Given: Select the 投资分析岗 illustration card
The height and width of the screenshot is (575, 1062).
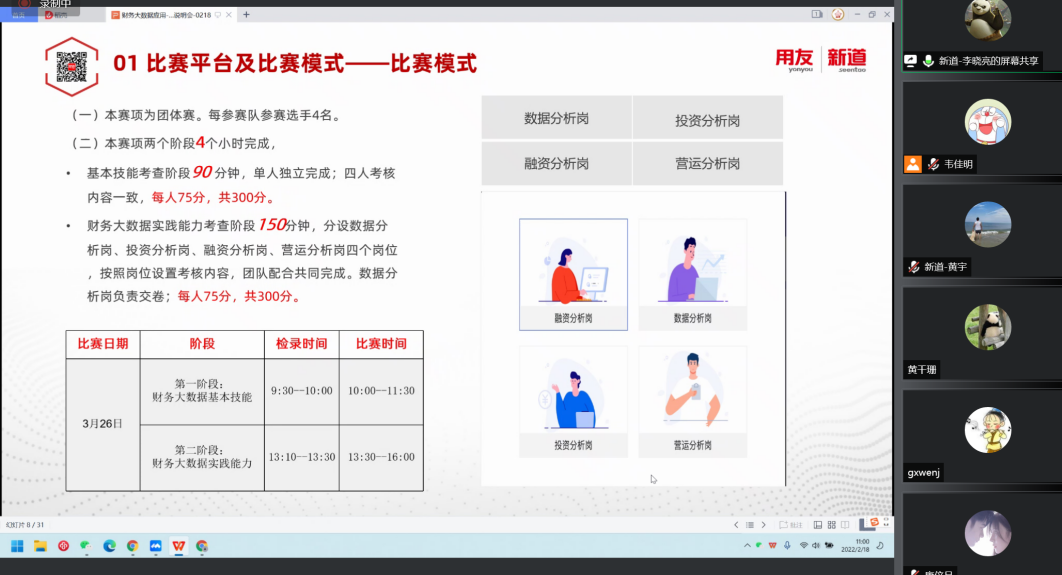Looking at the screenshot, I should pos(573,401).
